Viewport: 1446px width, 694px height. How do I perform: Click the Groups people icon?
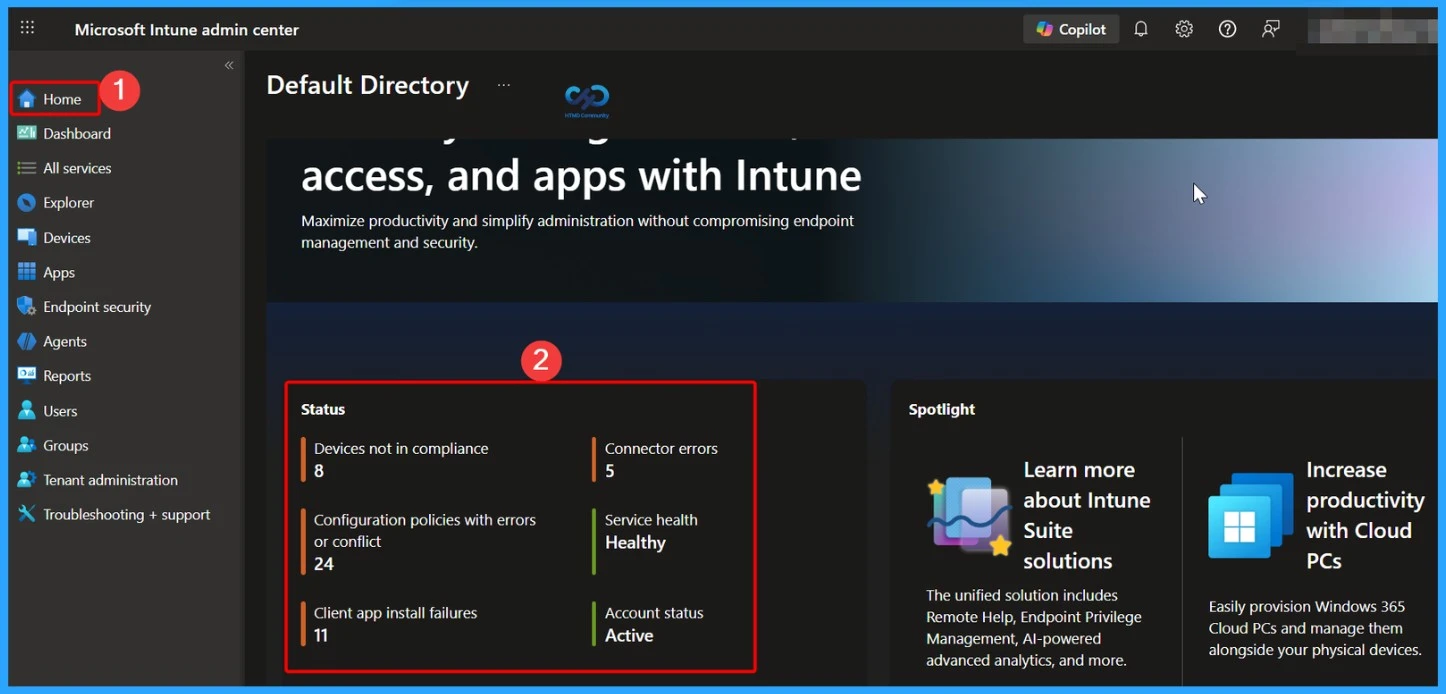click(x=27, y=445)
